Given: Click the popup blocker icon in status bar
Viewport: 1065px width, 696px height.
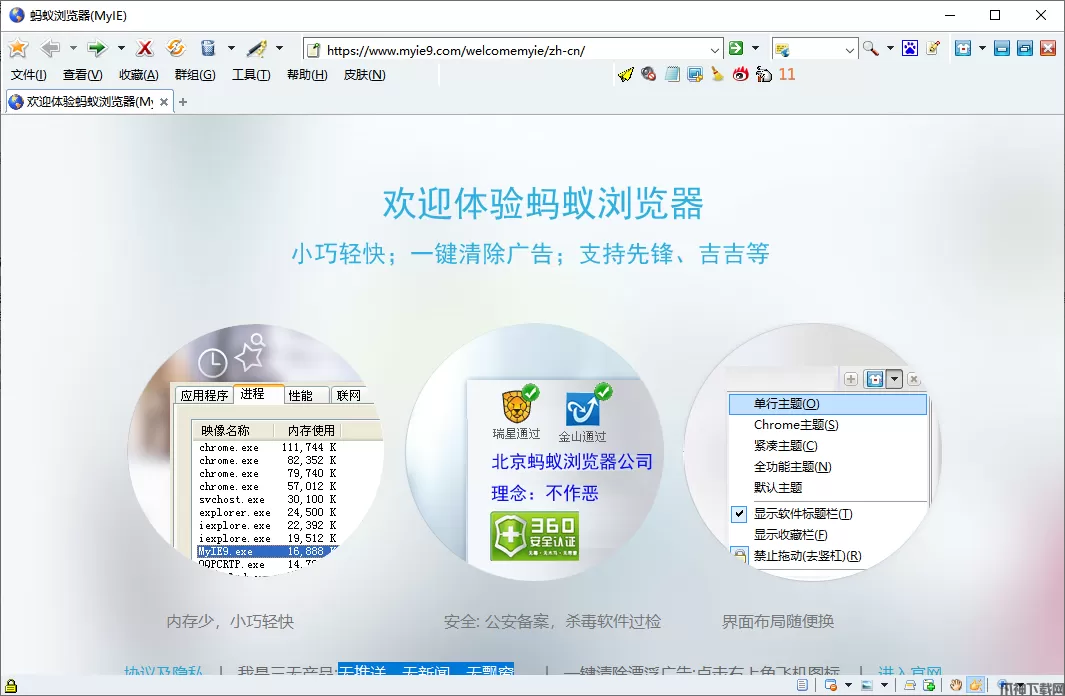Looking at the screenshot, I should pos(830,685).
